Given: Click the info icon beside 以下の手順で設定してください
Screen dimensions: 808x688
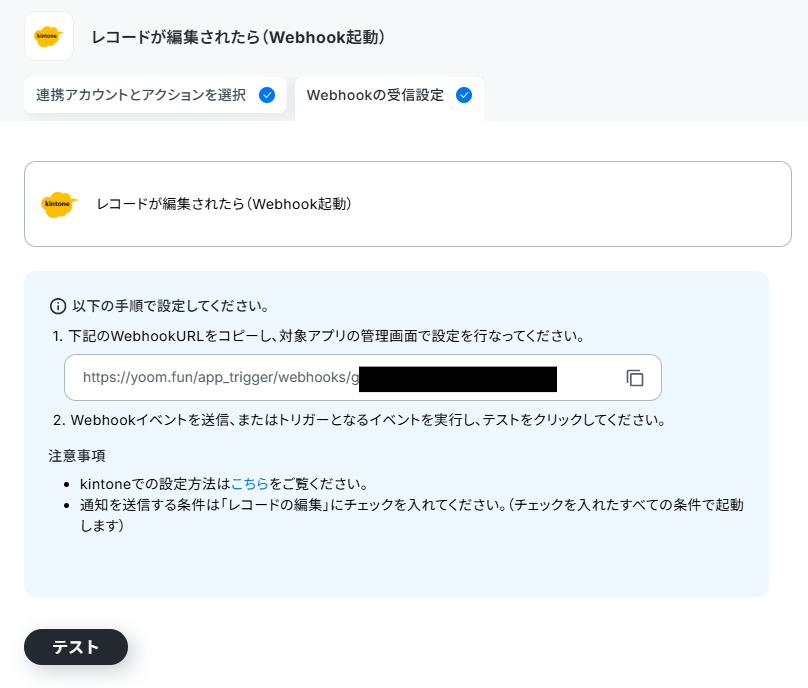Looking at the screenshot, I should pyautogui.click(x=58, y=306).
